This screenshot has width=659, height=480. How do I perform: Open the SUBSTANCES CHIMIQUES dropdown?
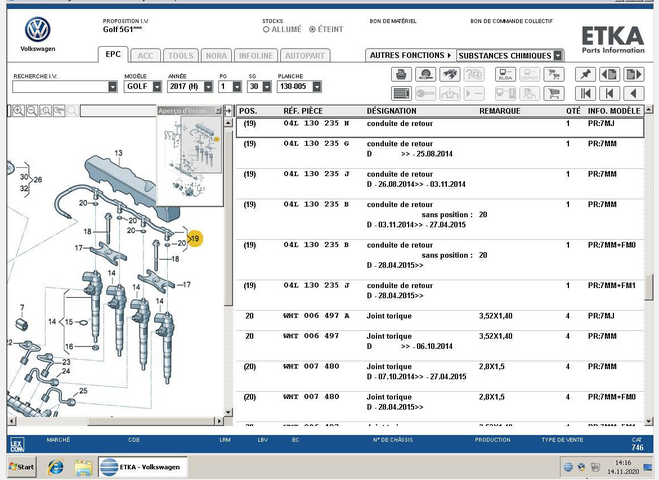558,55
